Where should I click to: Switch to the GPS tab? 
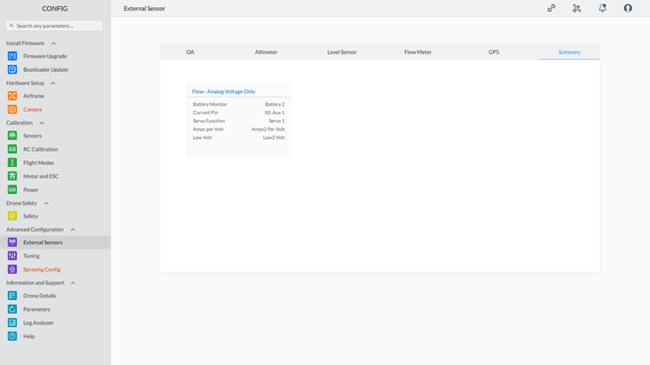494,52
